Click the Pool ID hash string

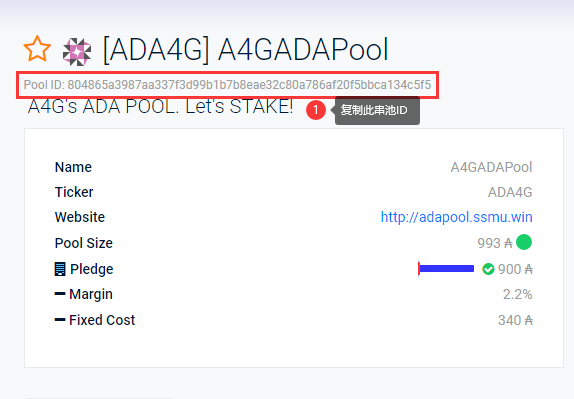(x=249, y=85)
